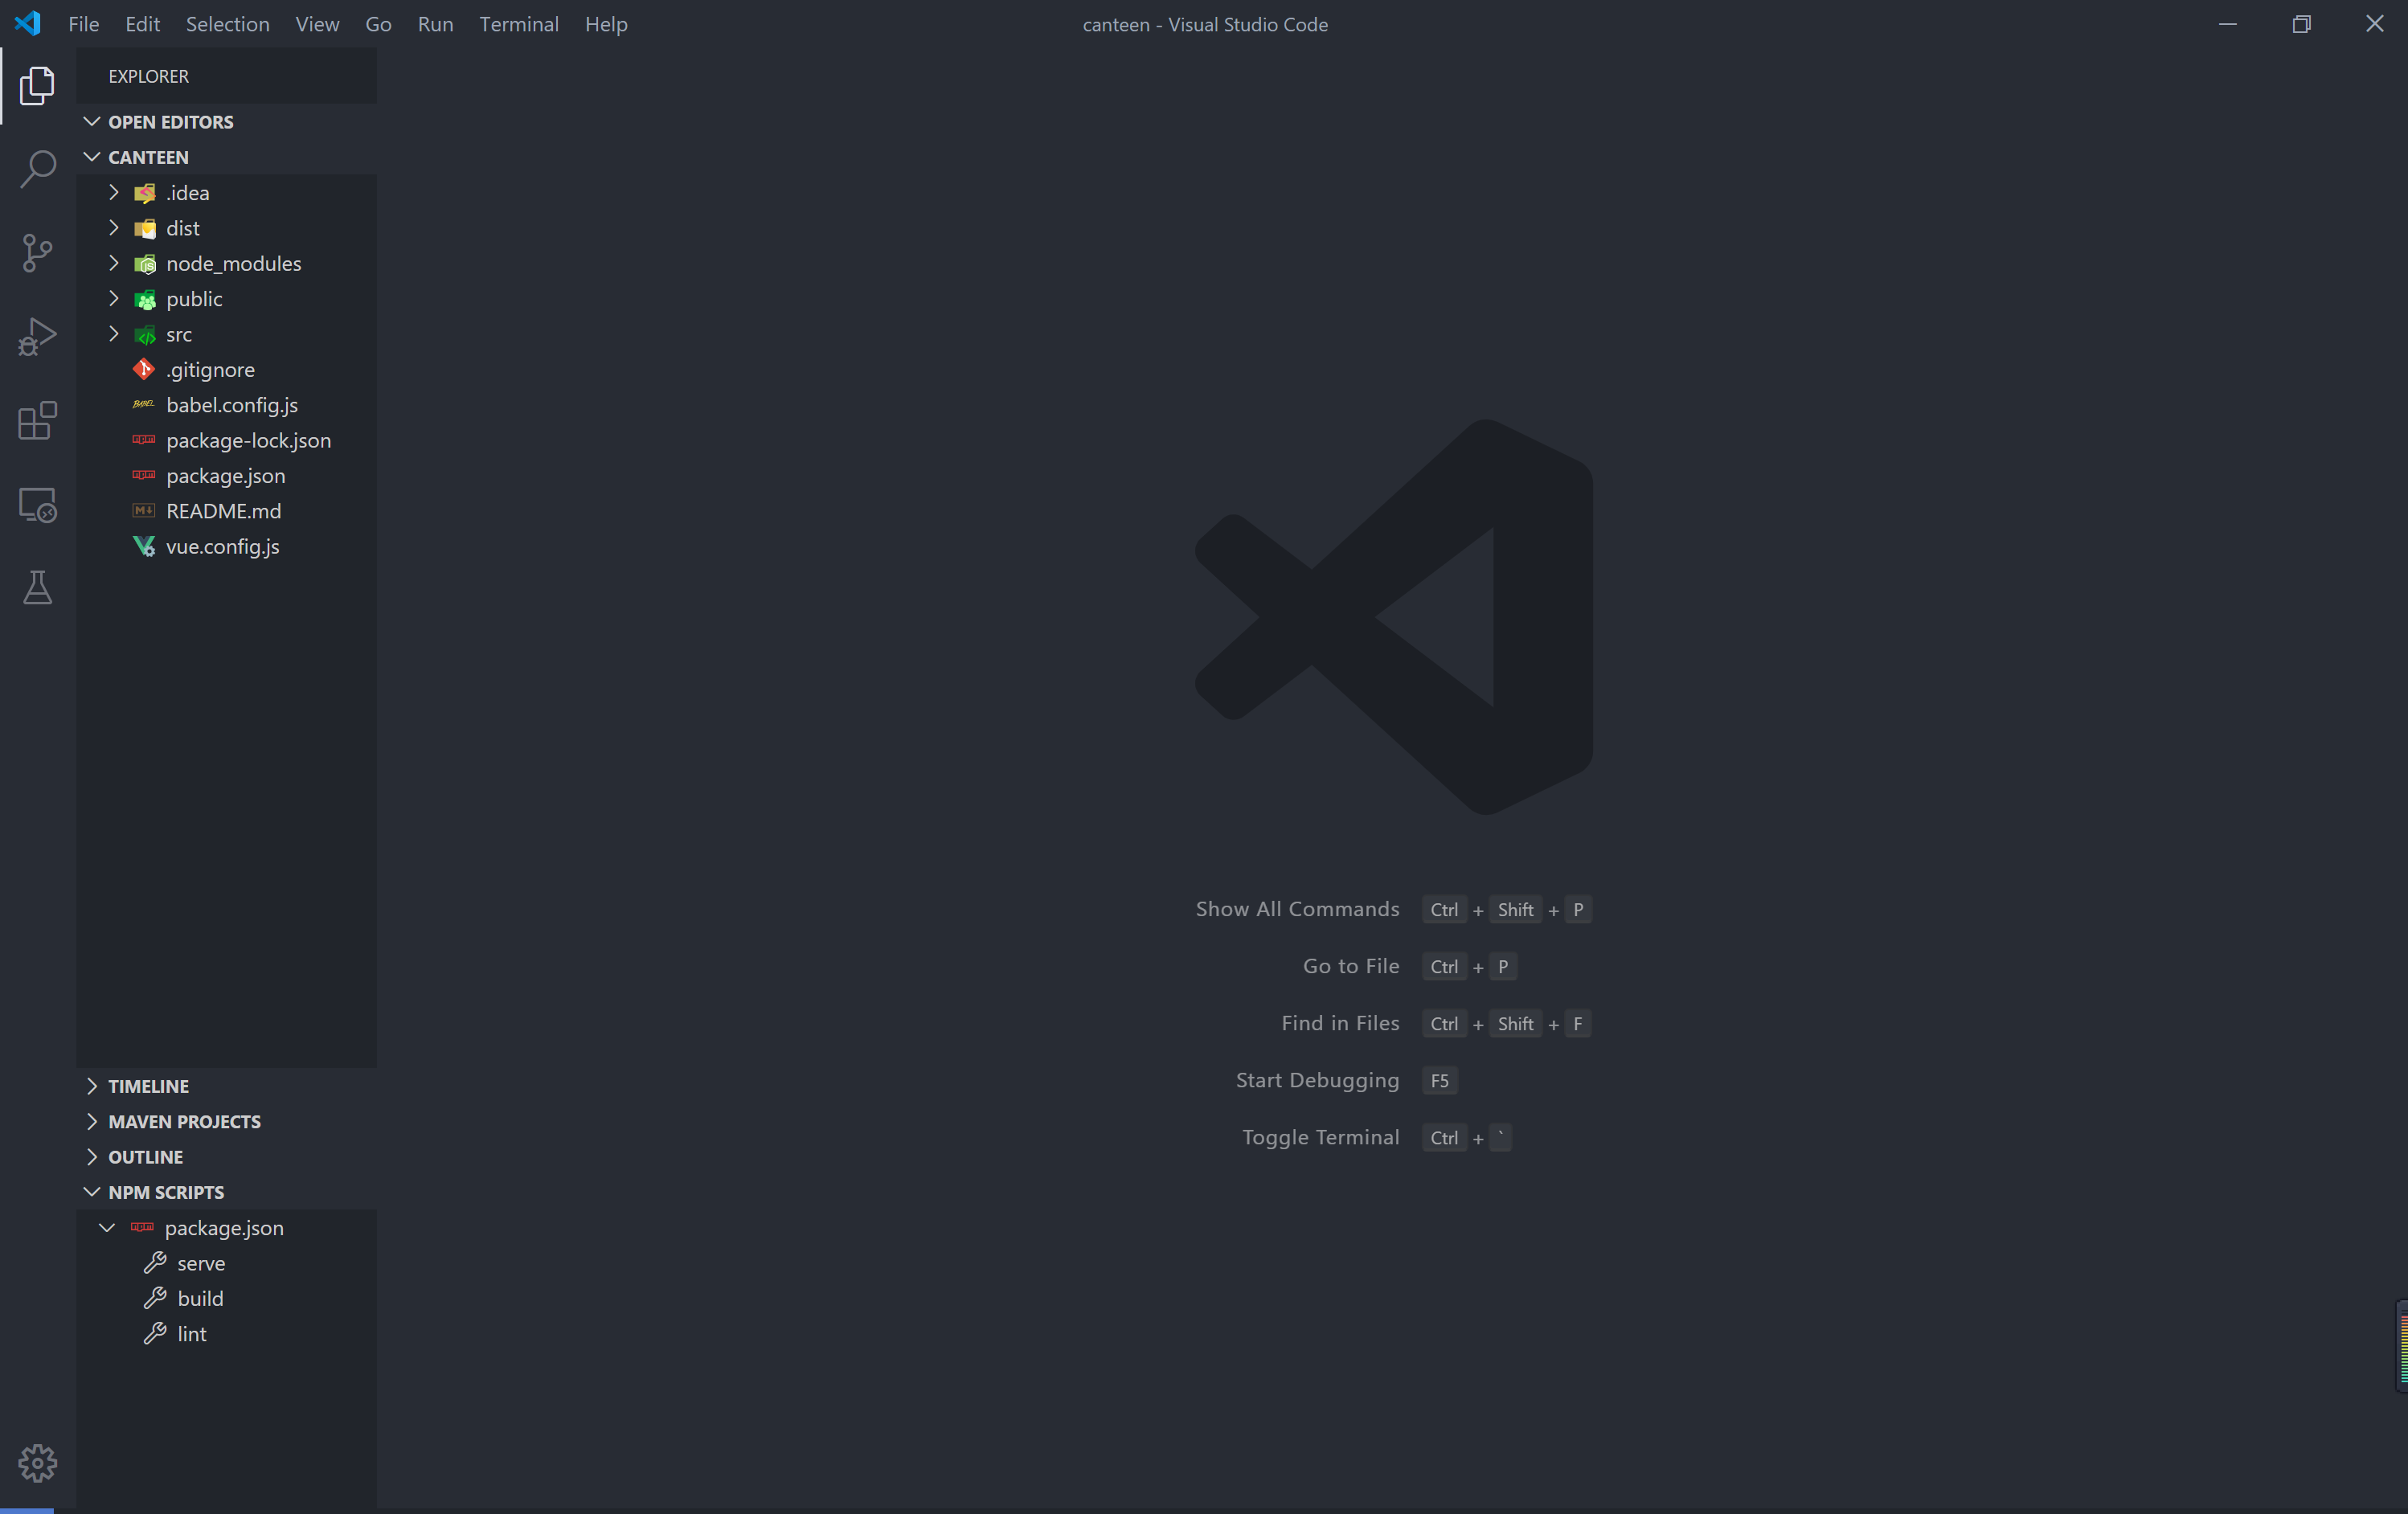
Task: Run the serve npm script
Action: click(x=199, y=1261)
